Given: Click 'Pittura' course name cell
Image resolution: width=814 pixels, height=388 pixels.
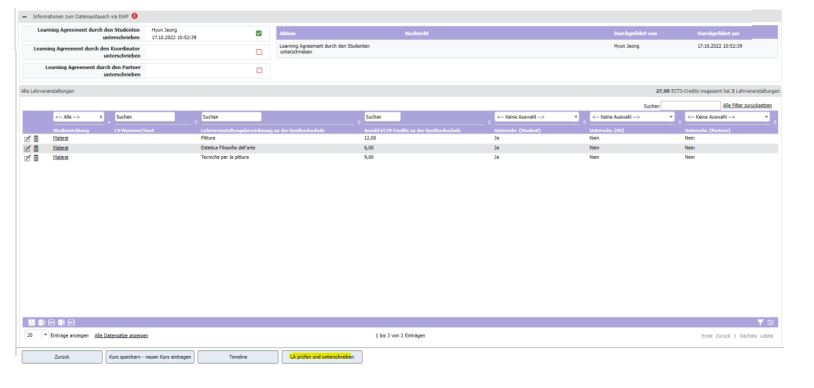Looking at the screenshot, I should pos(208,139).
